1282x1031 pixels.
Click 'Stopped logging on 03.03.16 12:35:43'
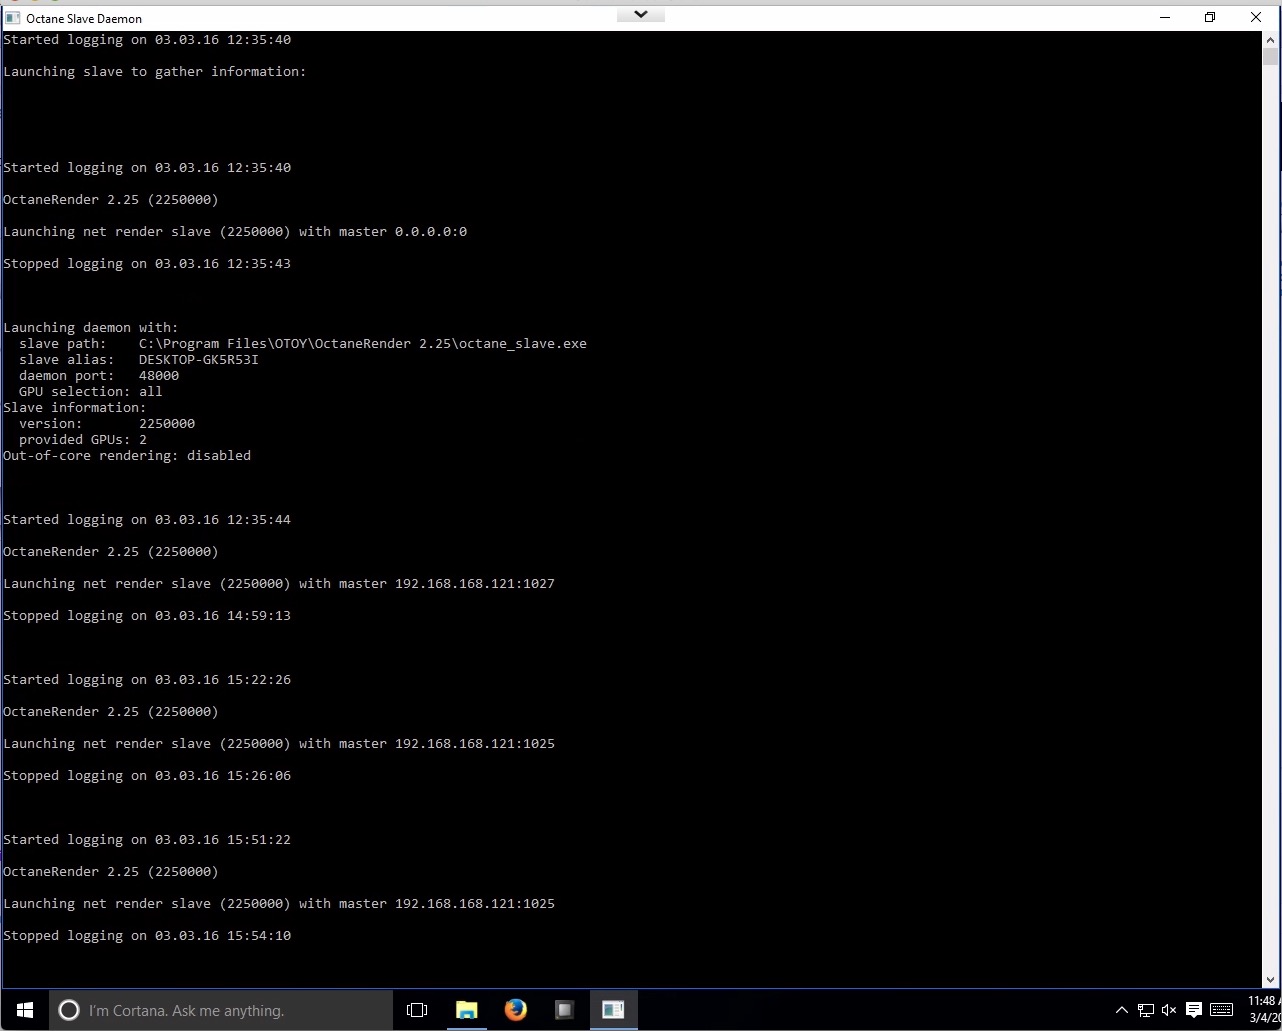pyautogui.click(x=147, y=264)
